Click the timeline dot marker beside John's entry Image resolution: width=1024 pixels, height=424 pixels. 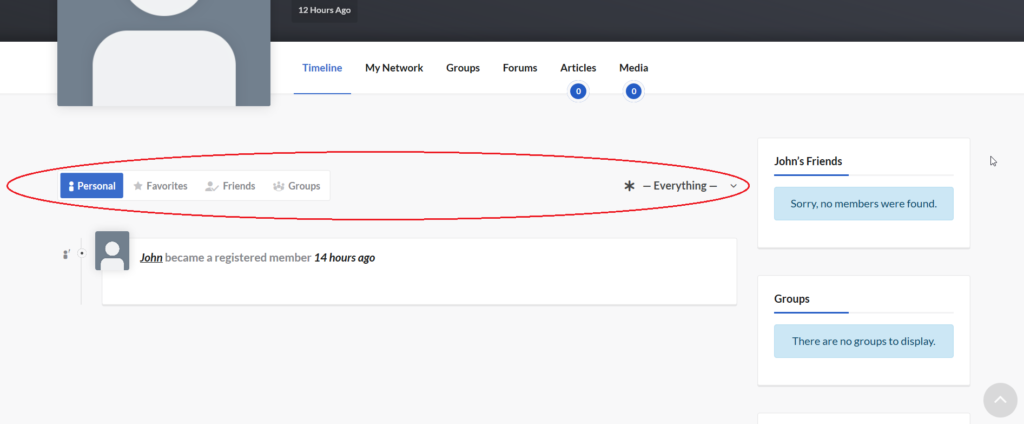[x=82, y=253]
